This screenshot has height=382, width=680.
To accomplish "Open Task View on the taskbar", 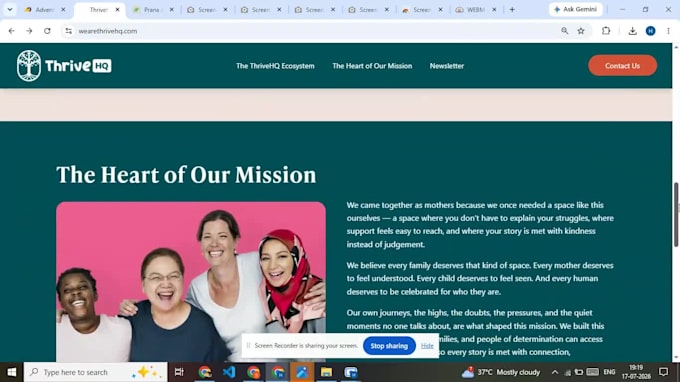I will pos(179,372).
